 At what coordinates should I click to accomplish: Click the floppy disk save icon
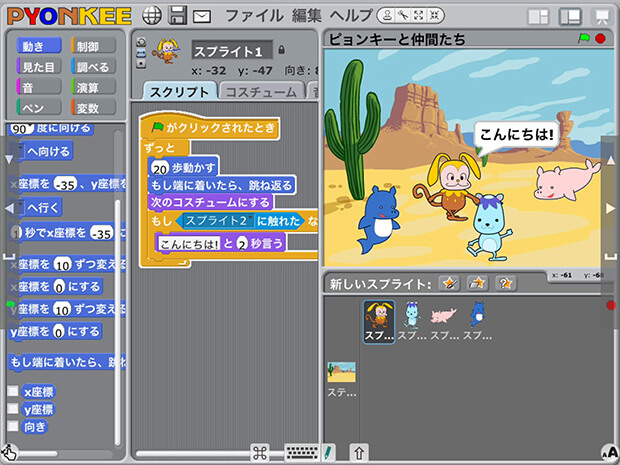[178, 16]
